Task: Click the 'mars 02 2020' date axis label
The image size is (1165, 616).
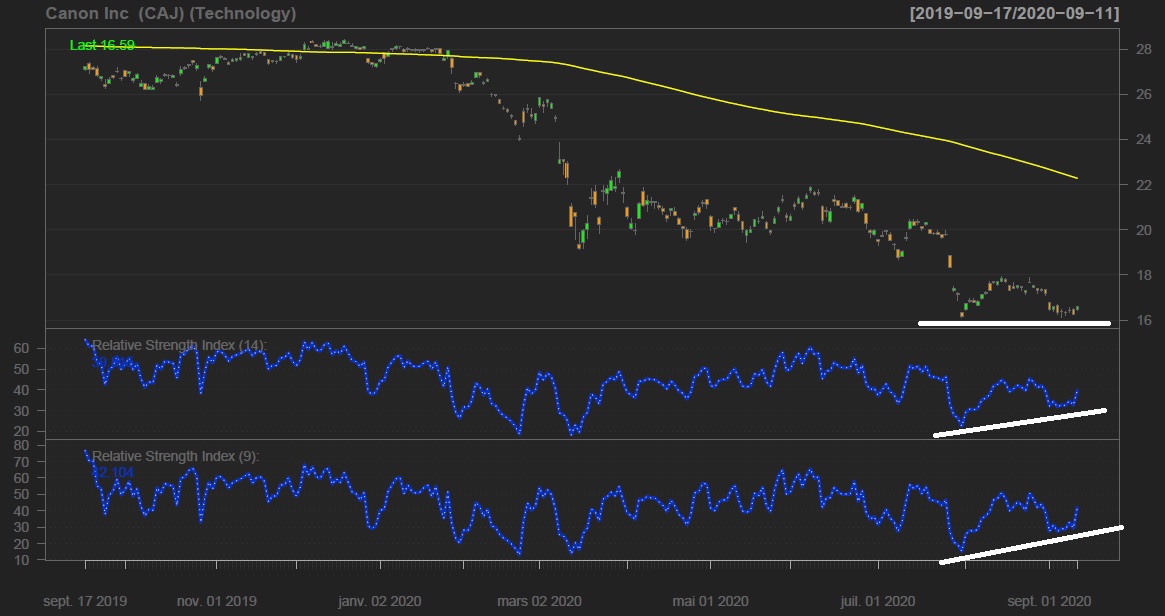Action: point(539,601)
